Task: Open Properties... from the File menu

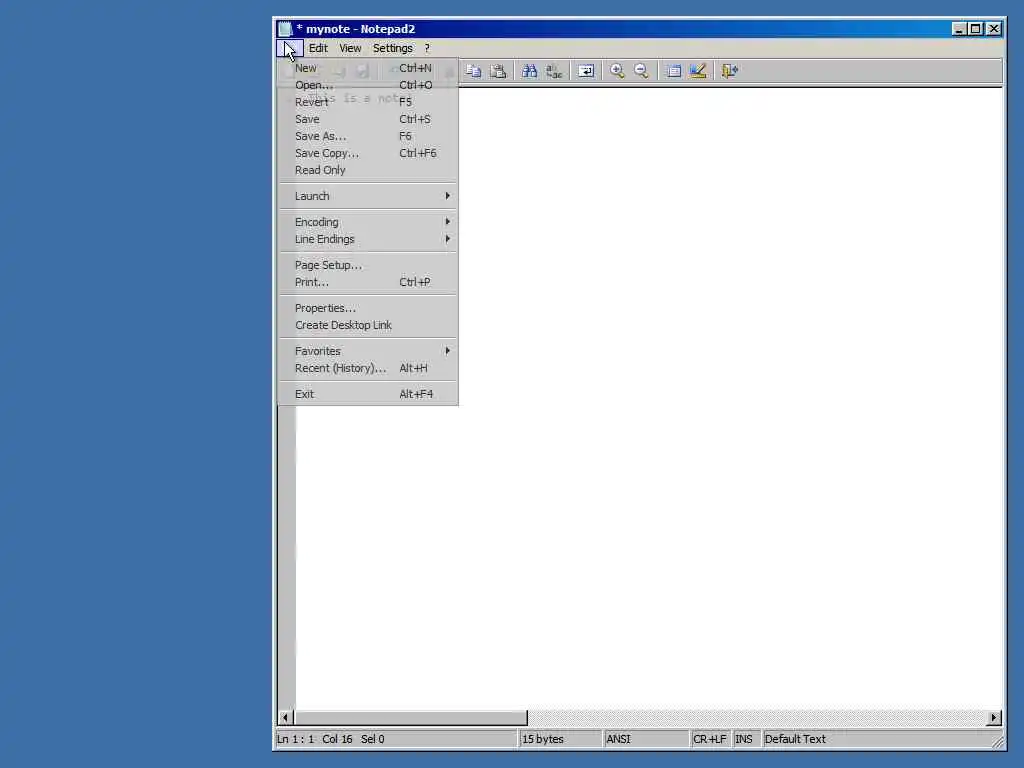Action: pos(368,308)
